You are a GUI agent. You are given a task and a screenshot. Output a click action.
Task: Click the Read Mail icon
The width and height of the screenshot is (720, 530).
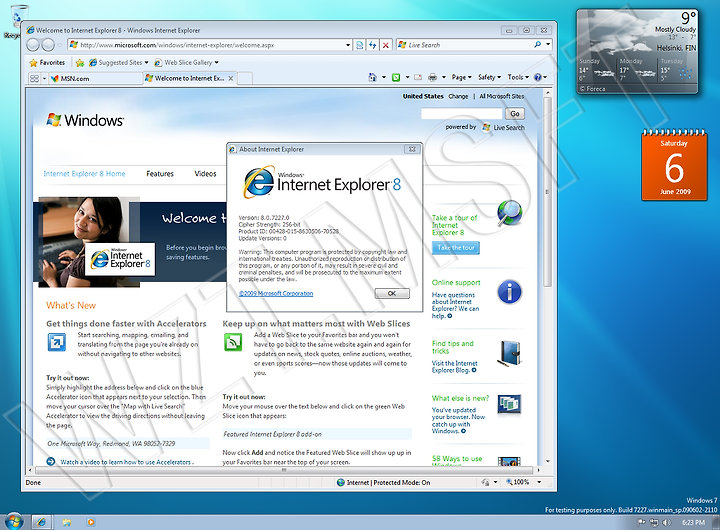[418, 77]
